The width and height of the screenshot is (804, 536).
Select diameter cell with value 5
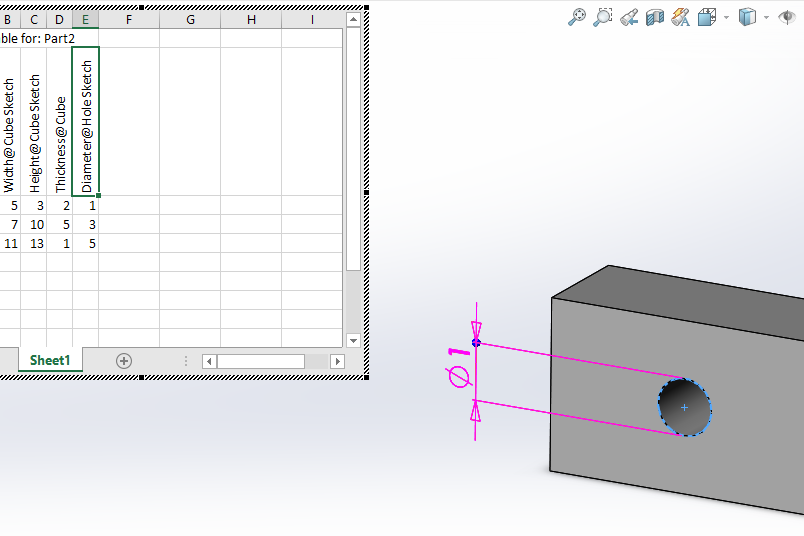point(86,243)
